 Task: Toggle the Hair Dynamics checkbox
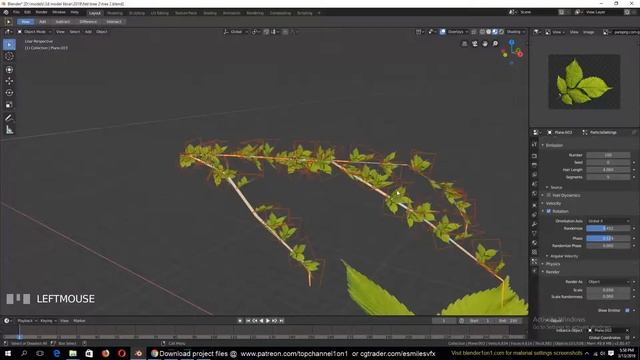click(549, 196)
